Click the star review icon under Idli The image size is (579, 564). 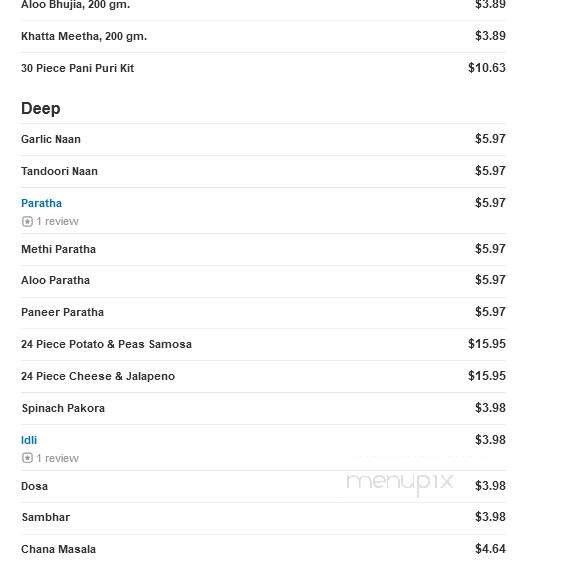click(x=27, y=458)
